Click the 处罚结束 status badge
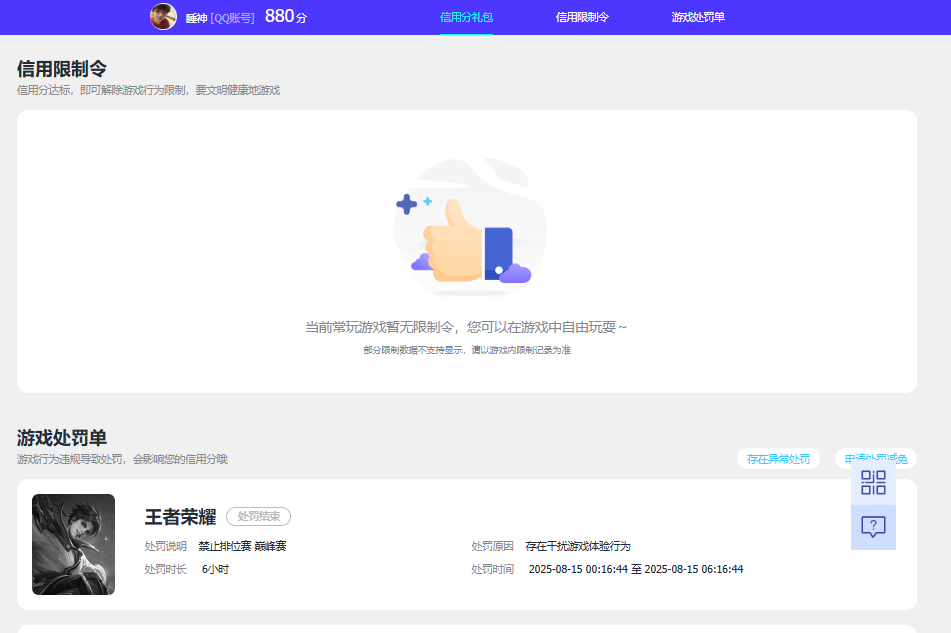951x633 pixels. pyautogui.click(x=258, y=517)
